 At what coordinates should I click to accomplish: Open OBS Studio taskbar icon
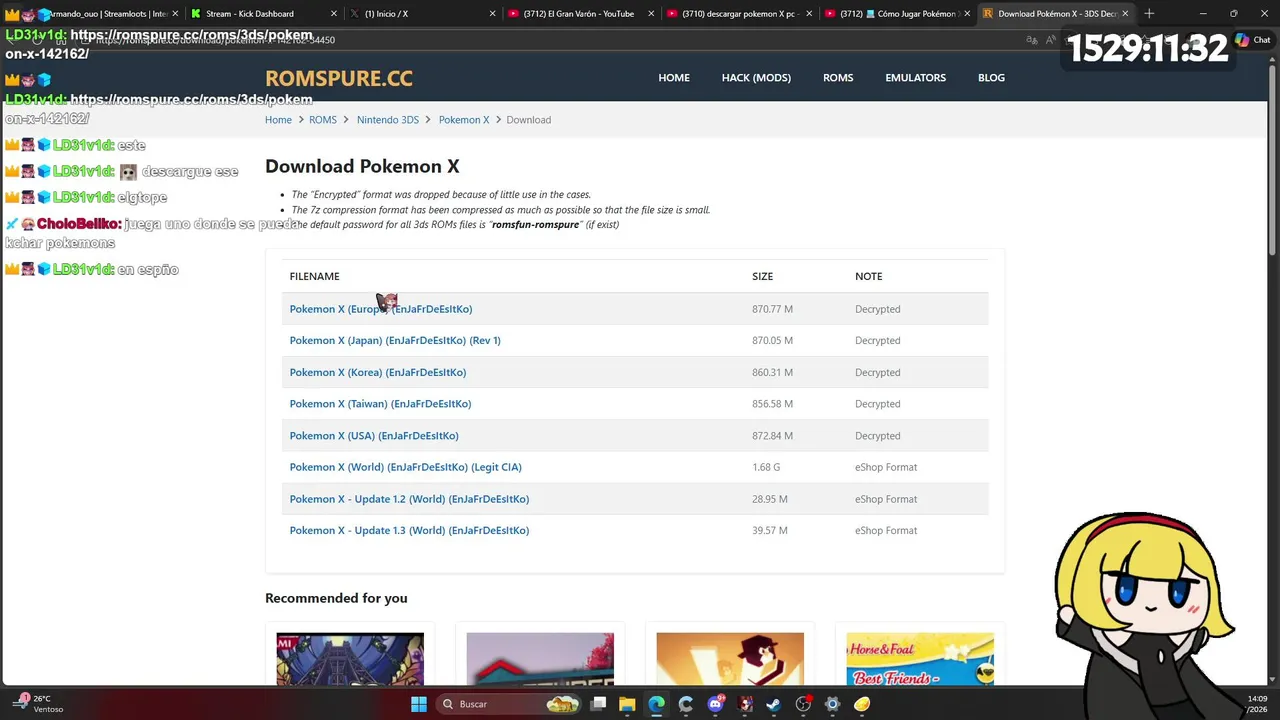point(803,704)
